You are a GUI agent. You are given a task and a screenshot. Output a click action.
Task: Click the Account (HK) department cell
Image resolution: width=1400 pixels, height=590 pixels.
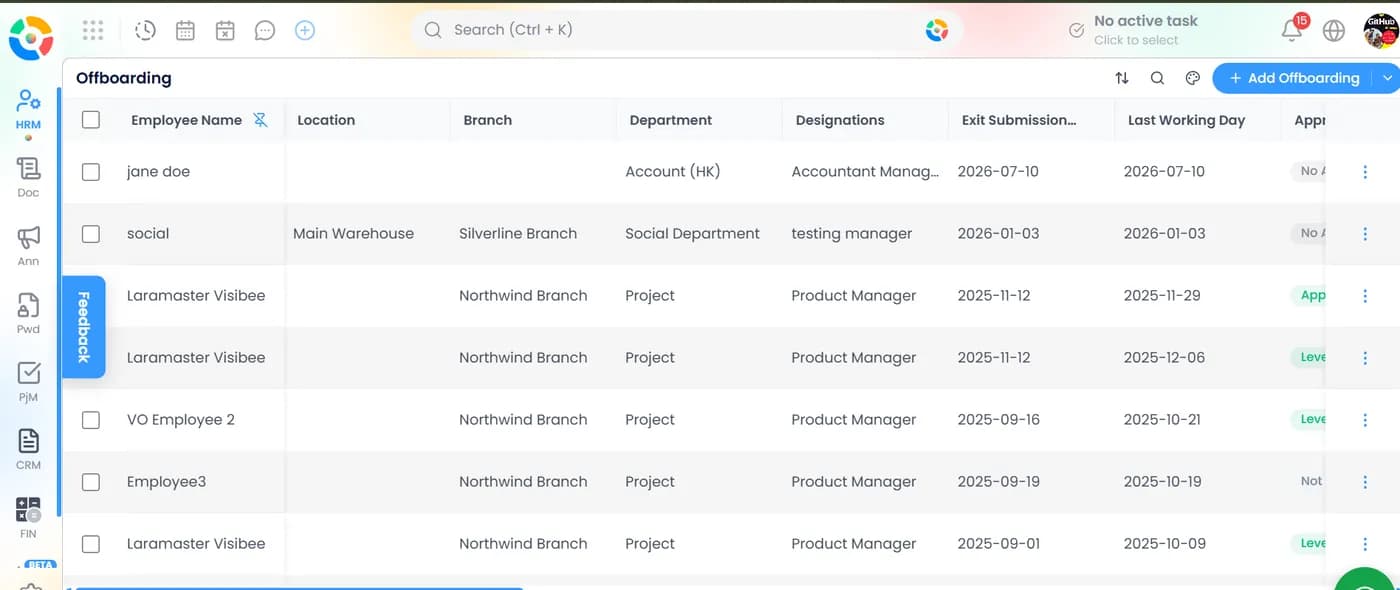point(673,172)
